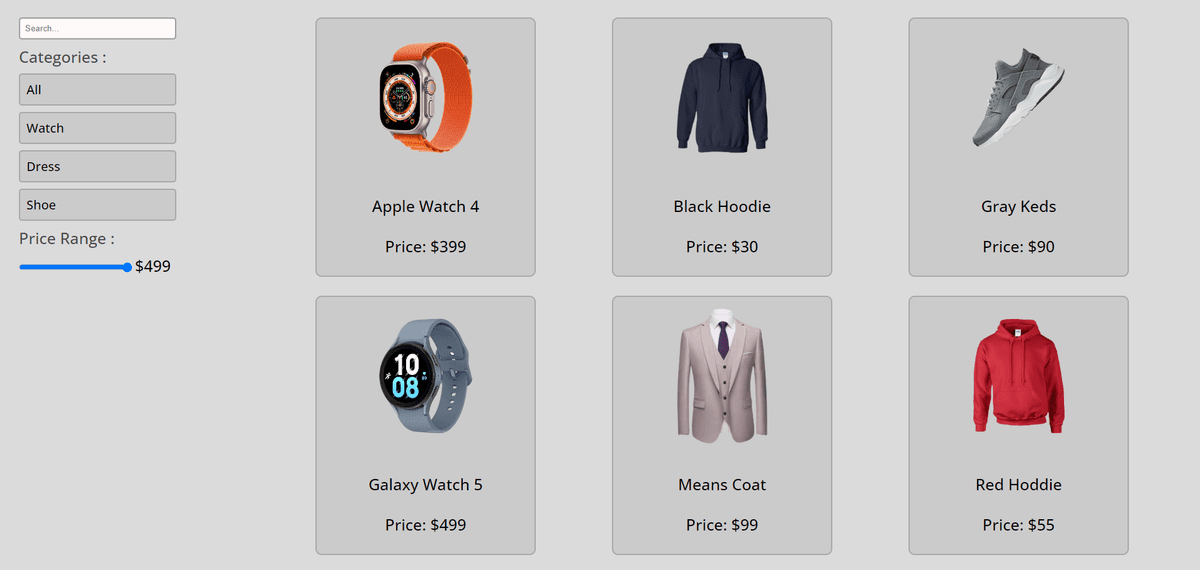Open the Red Hoddie title
The image size is (1200, 570).
click(1018, 485)
